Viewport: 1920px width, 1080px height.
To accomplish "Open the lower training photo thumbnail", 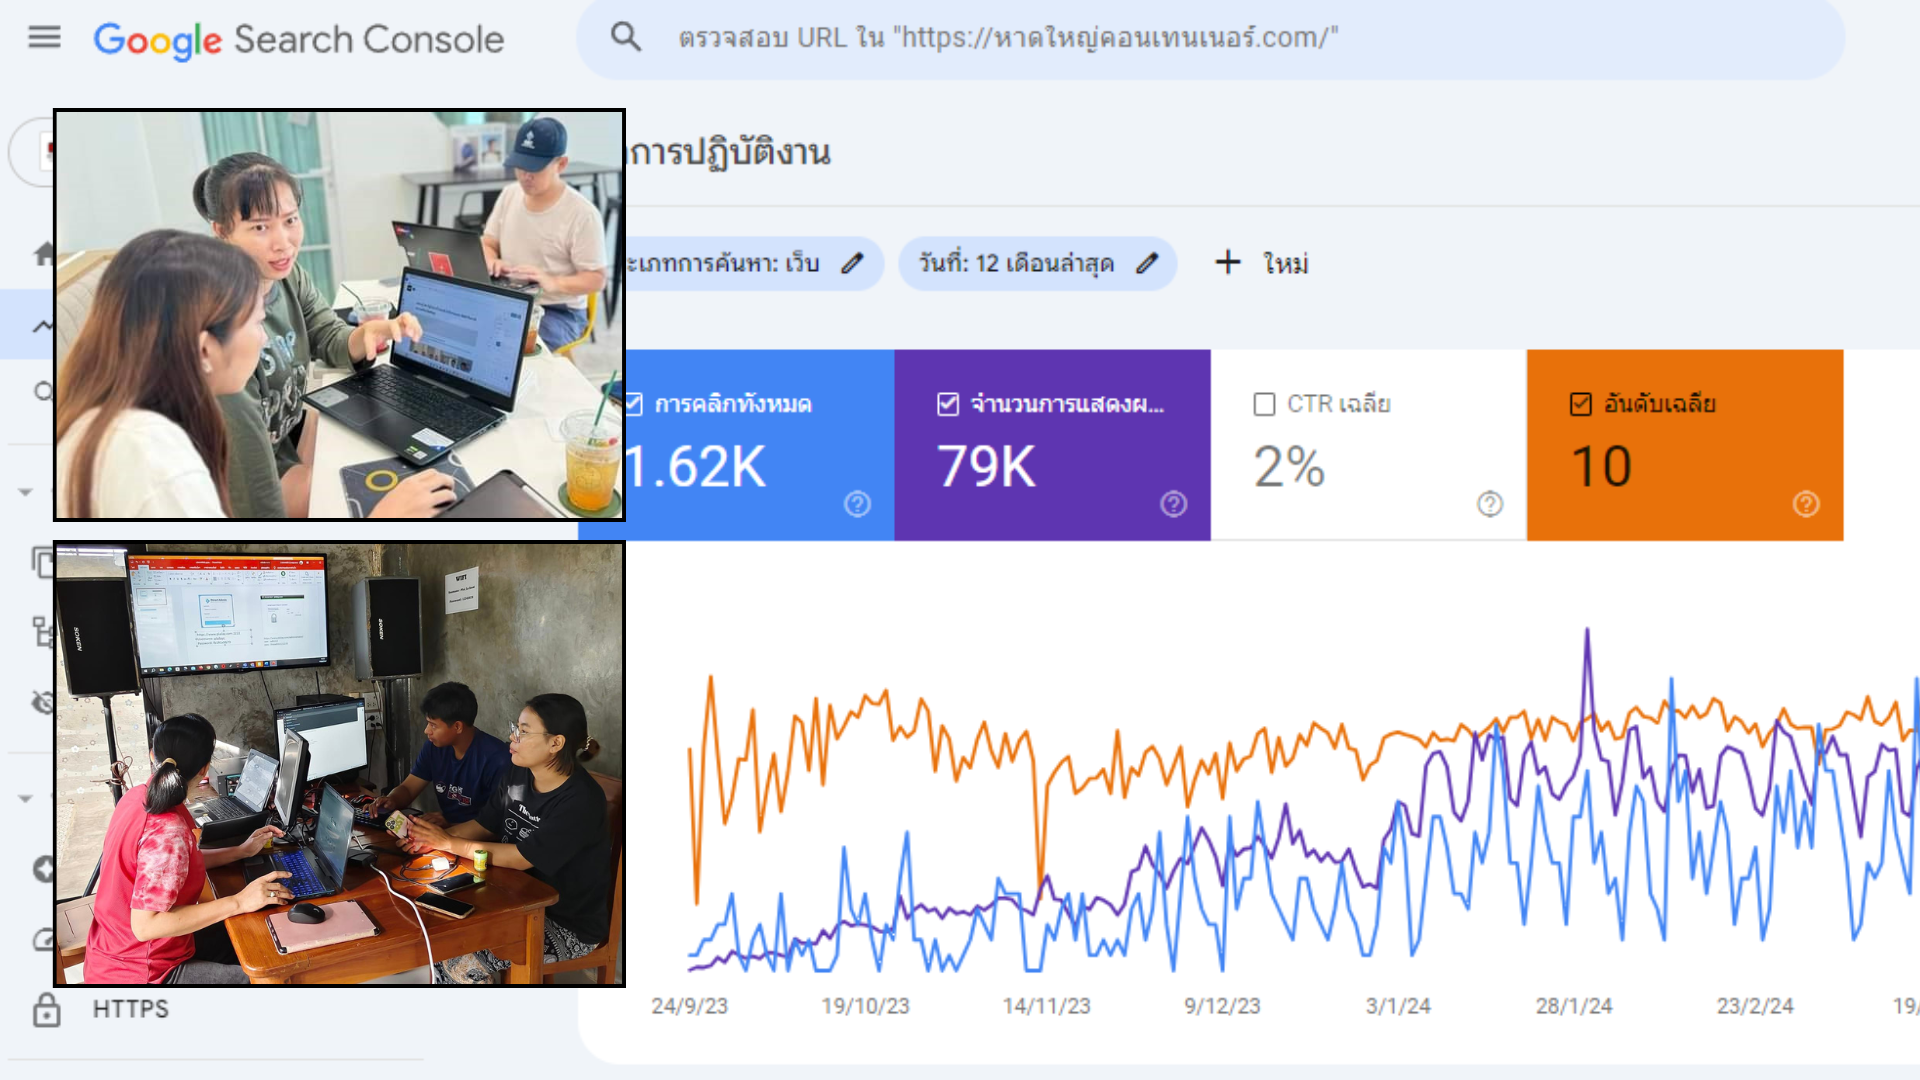I will click(x=339, y=764).
